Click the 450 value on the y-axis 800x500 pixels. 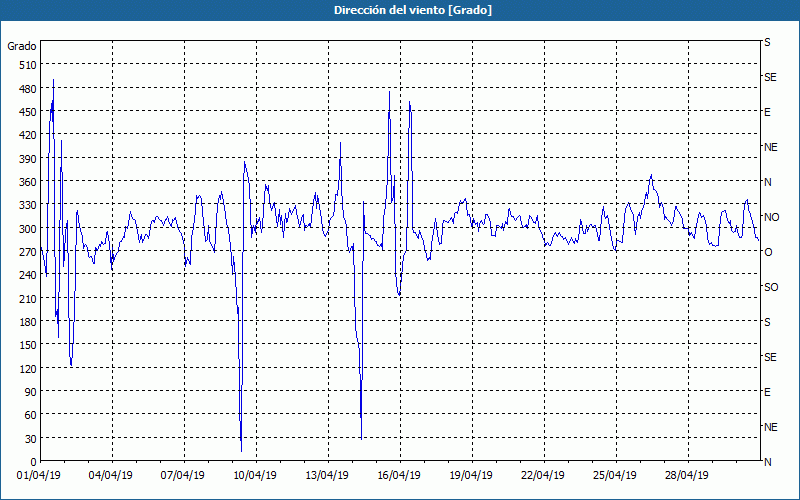(x=28, y=112)
